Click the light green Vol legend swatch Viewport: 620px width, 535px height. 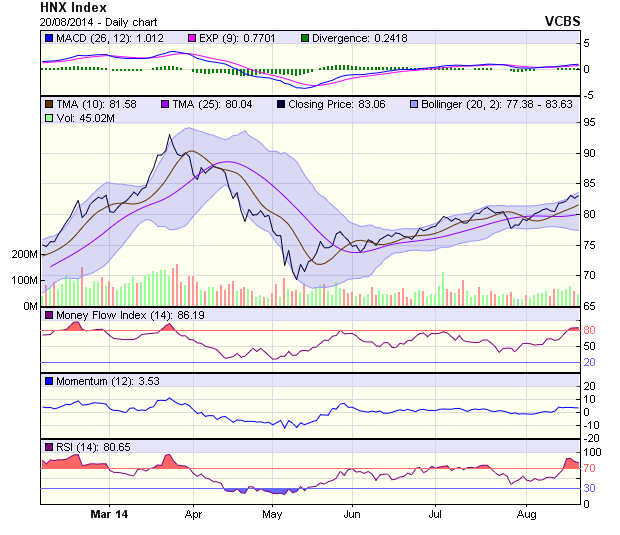[48, 118]
